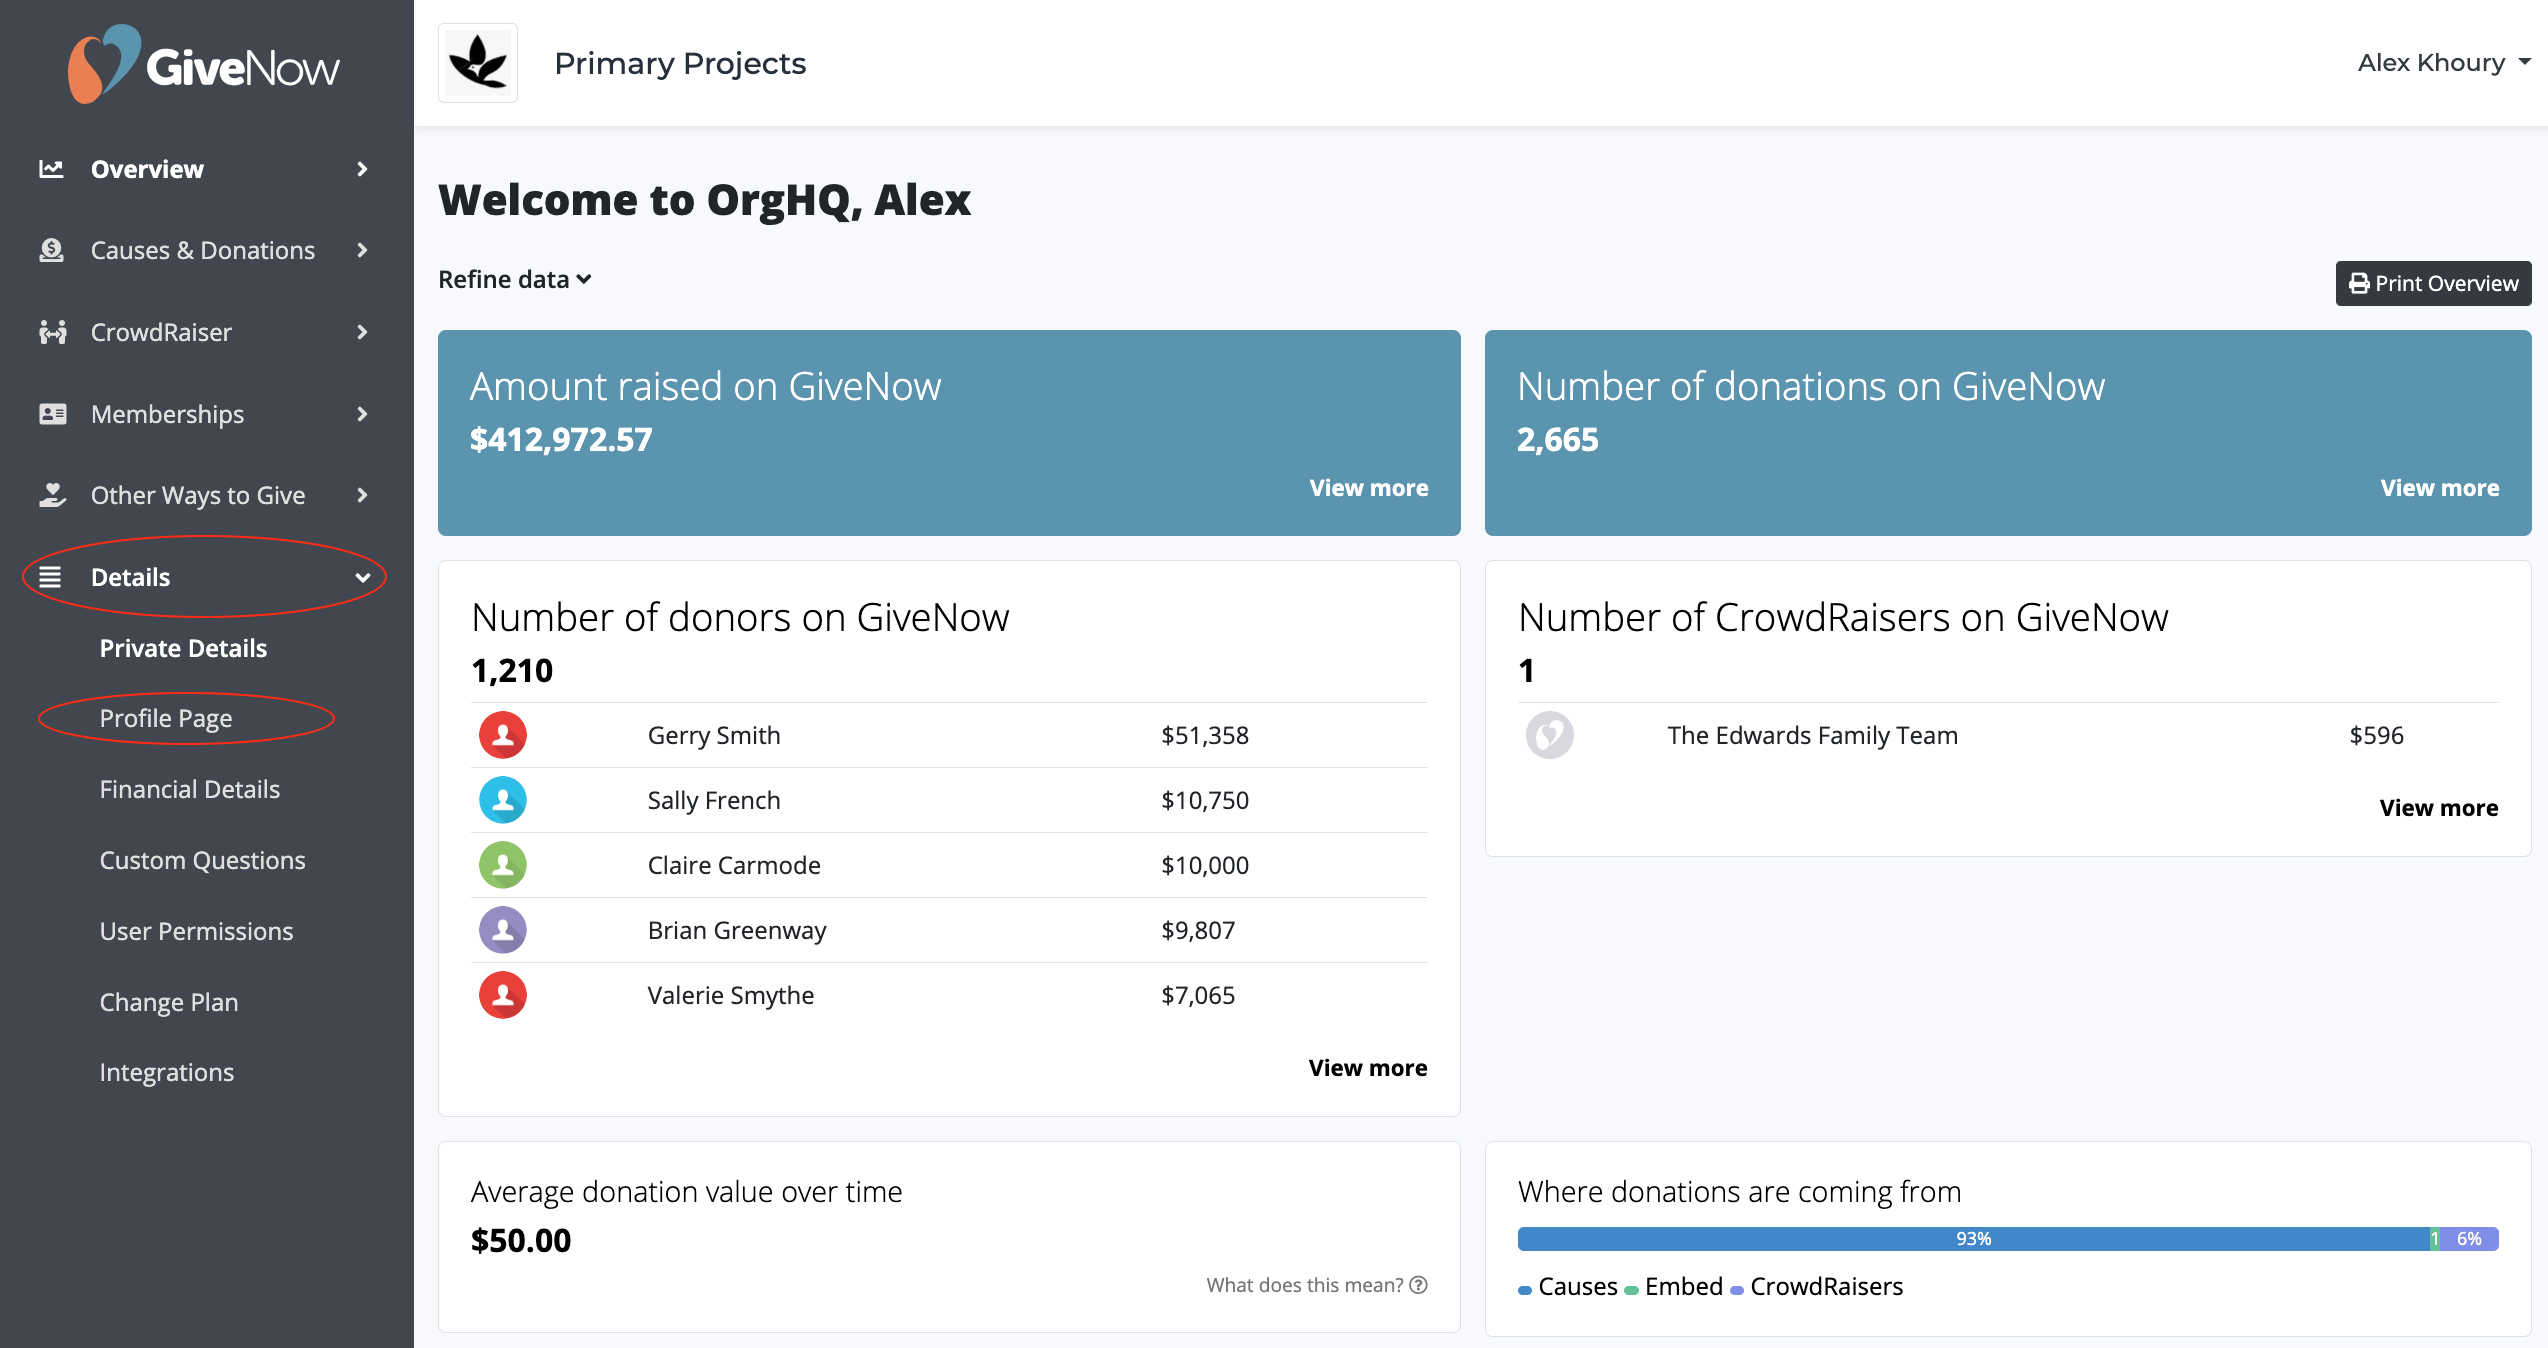Collapse the Details menu chevron
2548x1348 pixels.
pyautogui.click(x=362, y=577)
